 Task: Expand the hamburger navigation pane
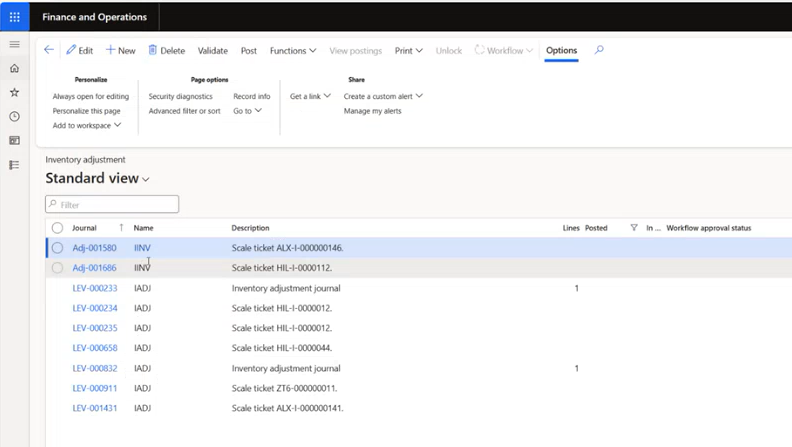14,45
